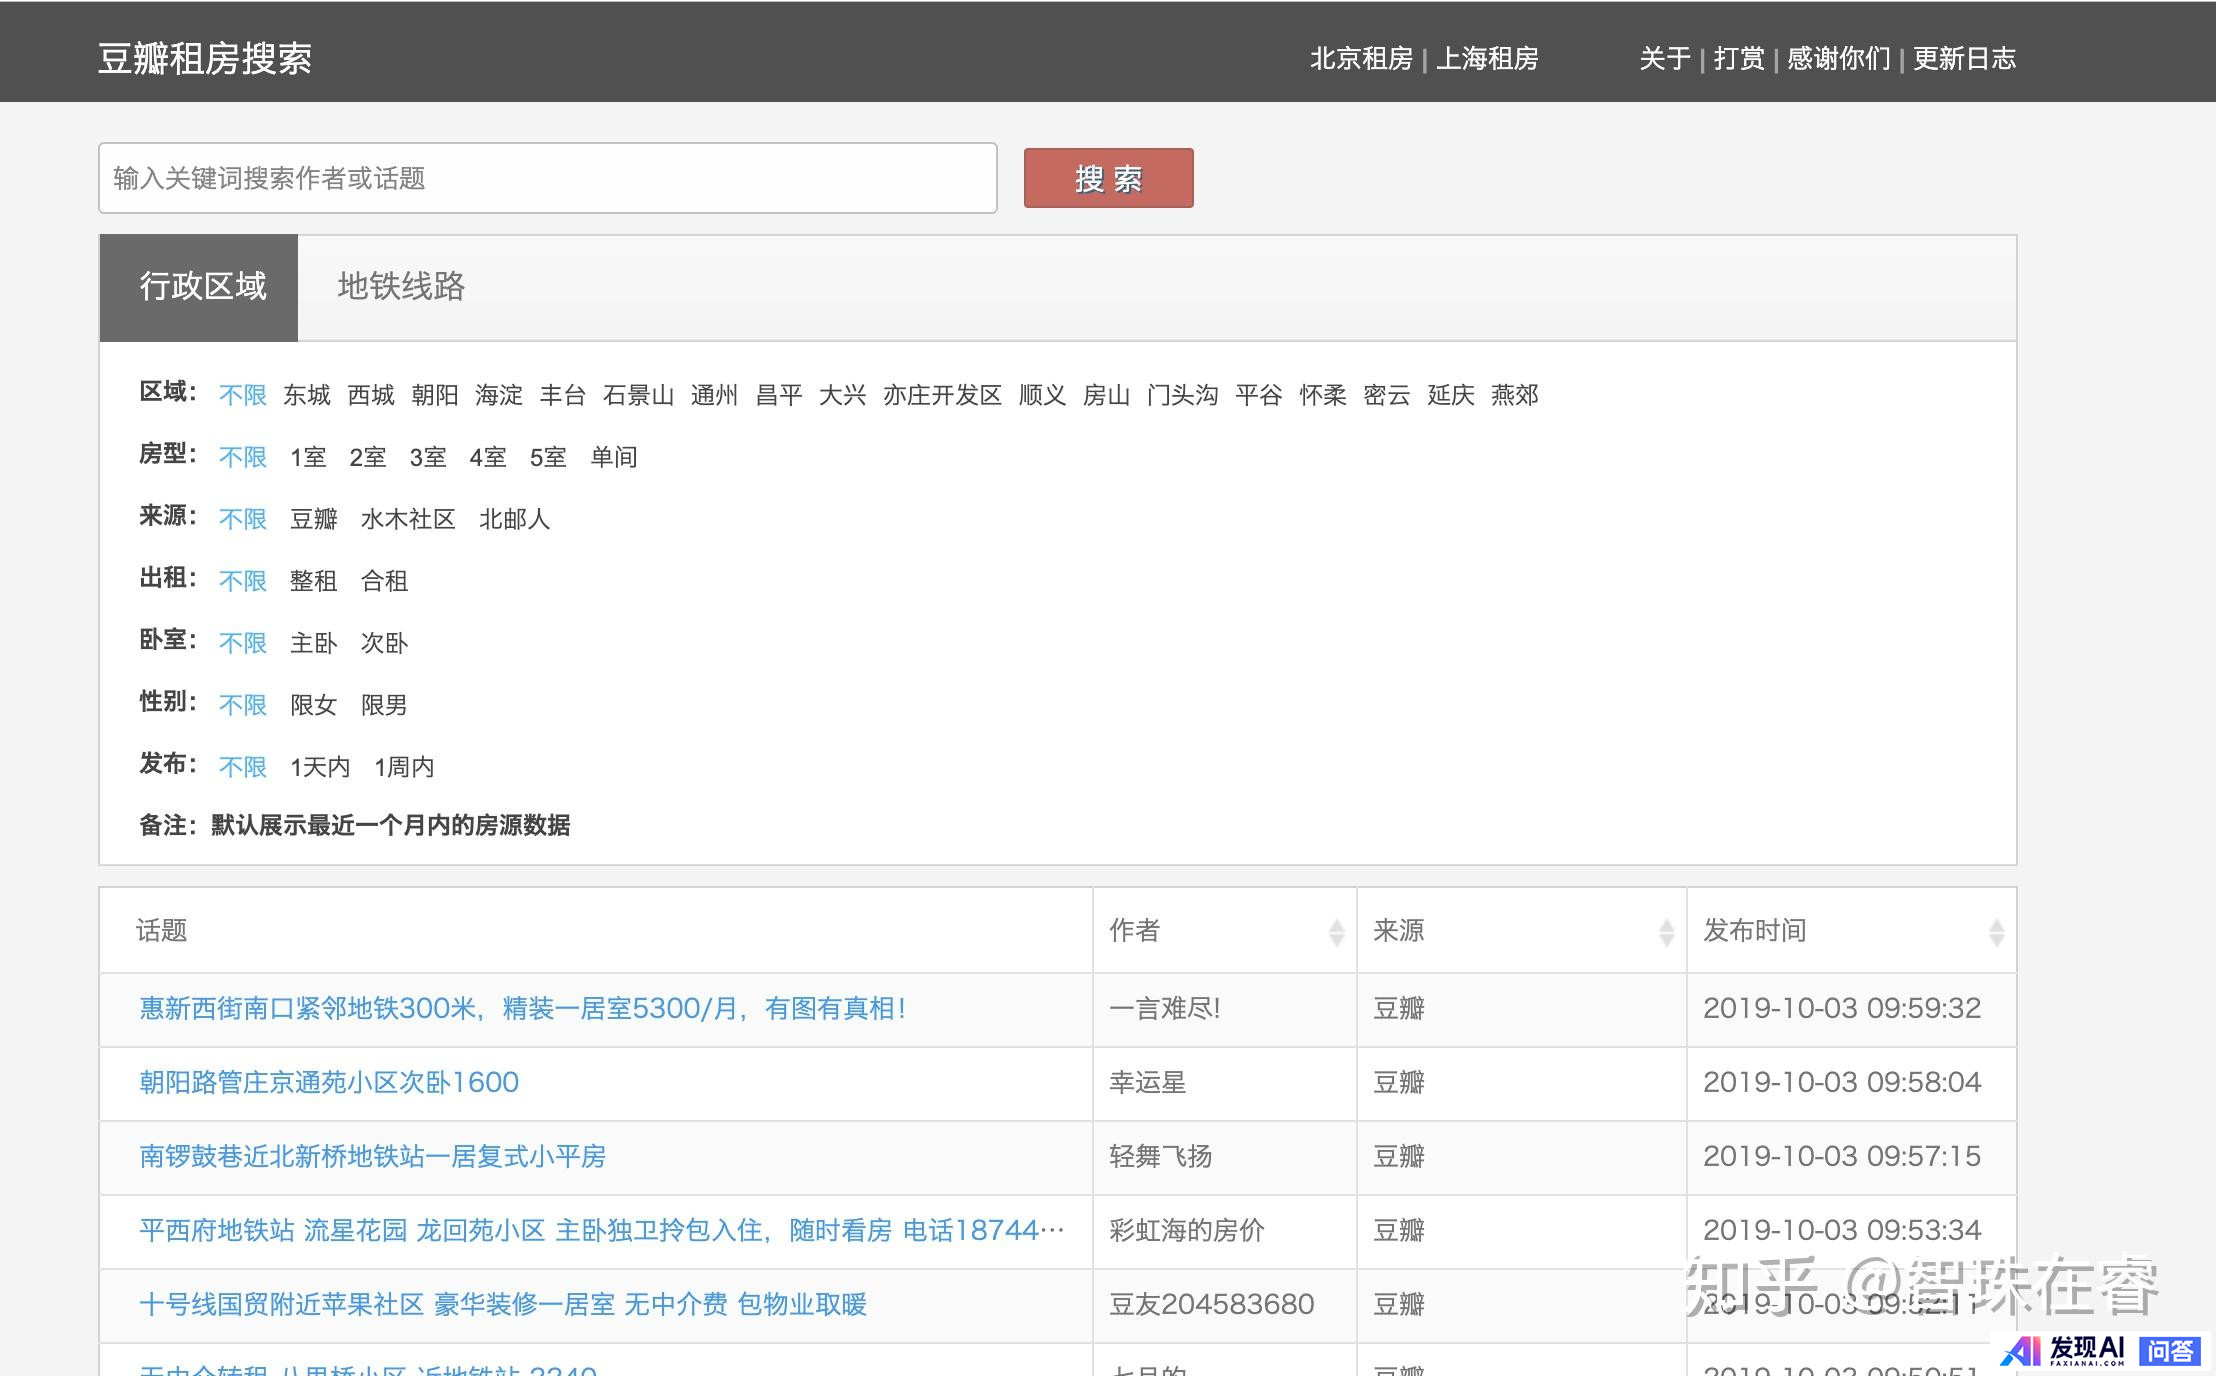Filter source to 水木社区

coord(408,519)
